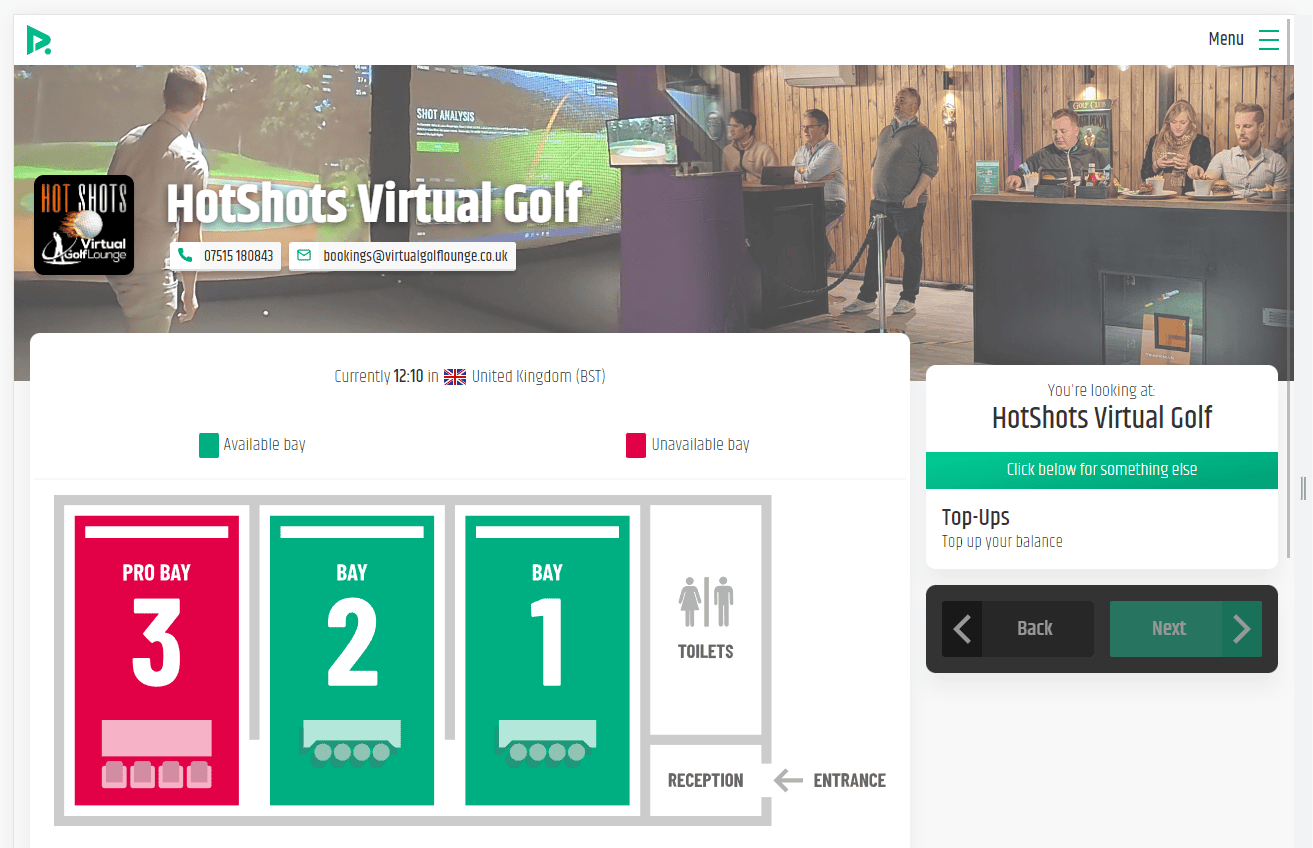Email bookings@virtualgolflounge.co.uk
Image resolution: width=1313 pixels, height=848 pixels.
click(x=403, y=256)
